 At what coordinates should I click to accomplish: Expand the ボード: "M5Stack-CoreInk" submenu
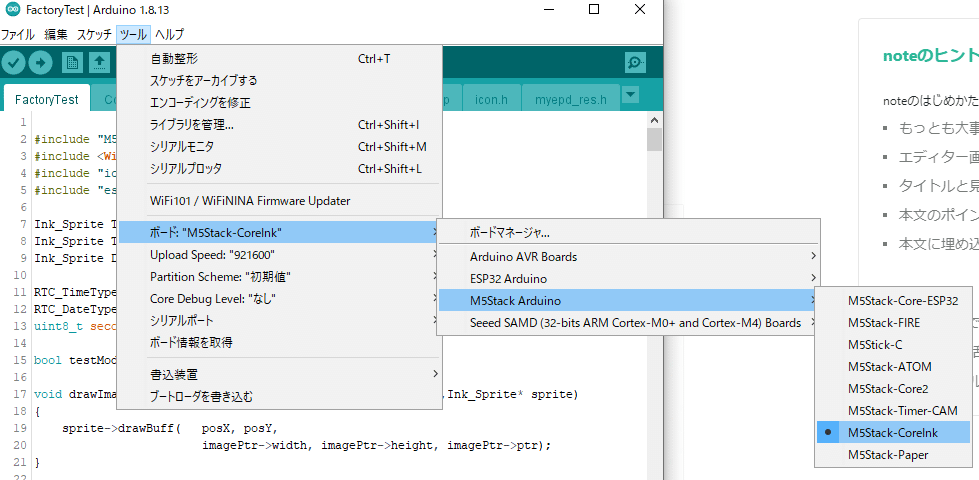(x=280, y=233)
